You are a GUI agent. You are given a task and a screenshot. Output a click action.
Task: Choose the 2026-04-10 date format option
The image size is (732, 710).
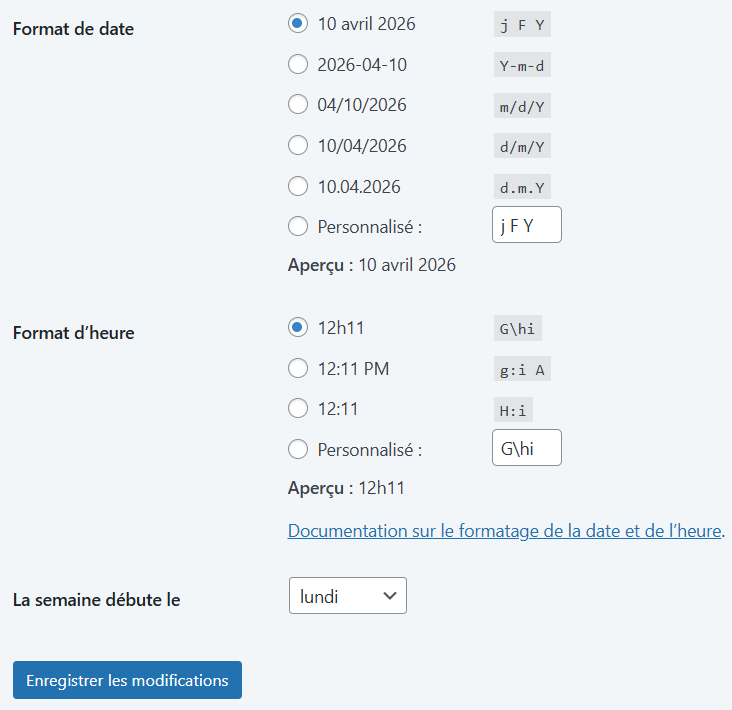[x=297, y=65]
